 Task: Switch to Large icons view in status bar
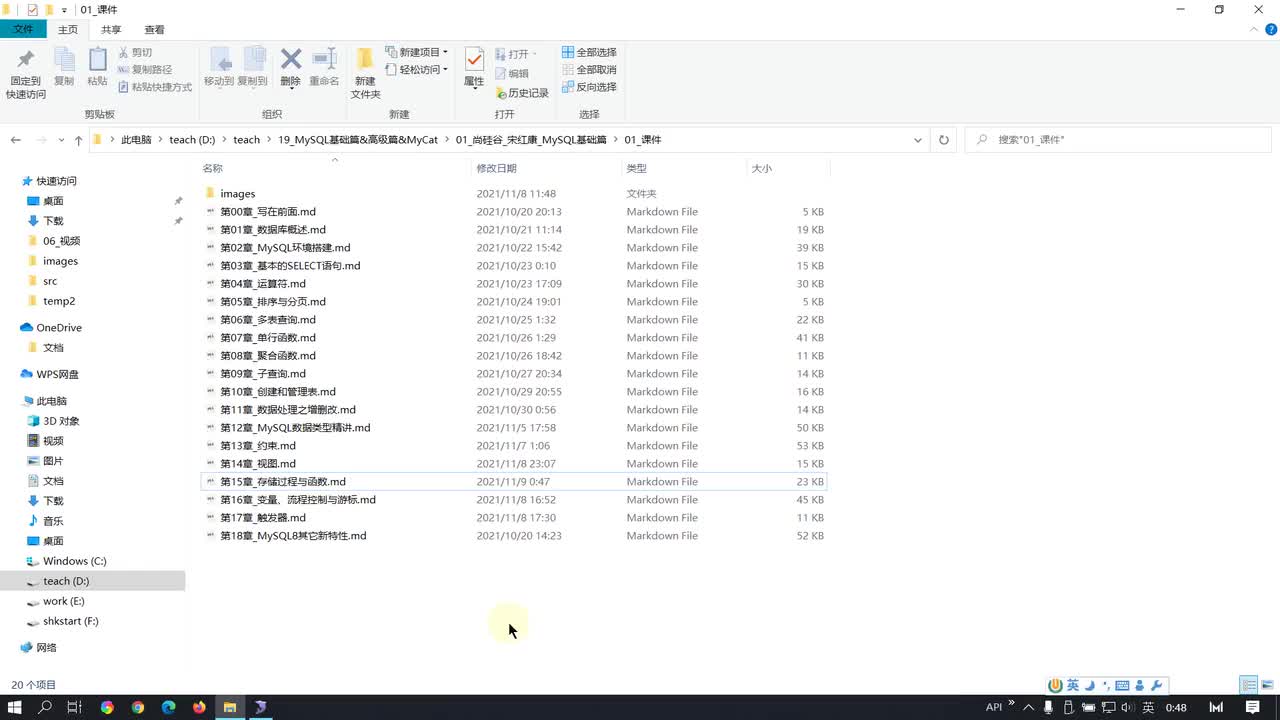pos(1267,685)
